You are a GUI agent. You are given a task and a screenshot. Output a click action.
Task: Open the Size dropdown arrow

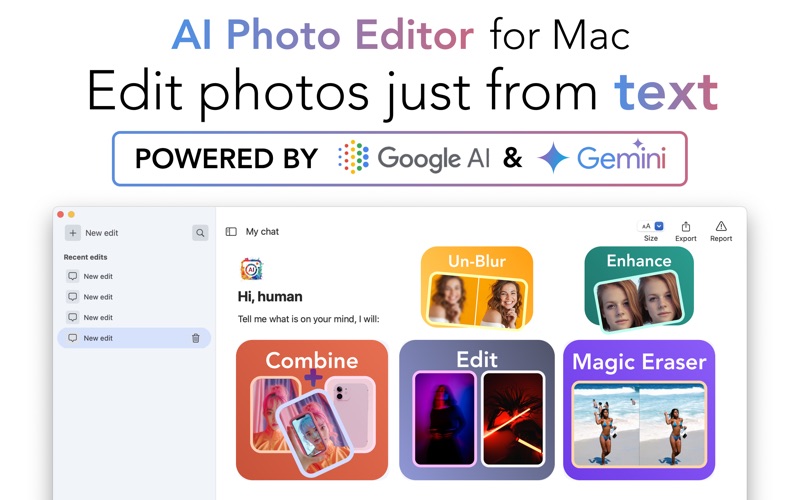coord(659,226)
